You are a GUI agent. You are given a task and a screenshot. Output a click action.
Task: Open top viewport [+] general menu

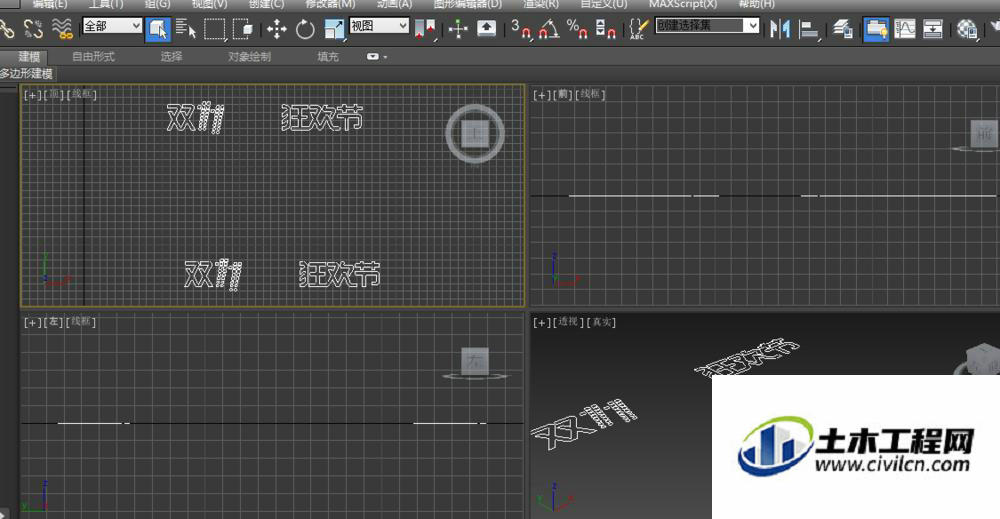(32, 95)
